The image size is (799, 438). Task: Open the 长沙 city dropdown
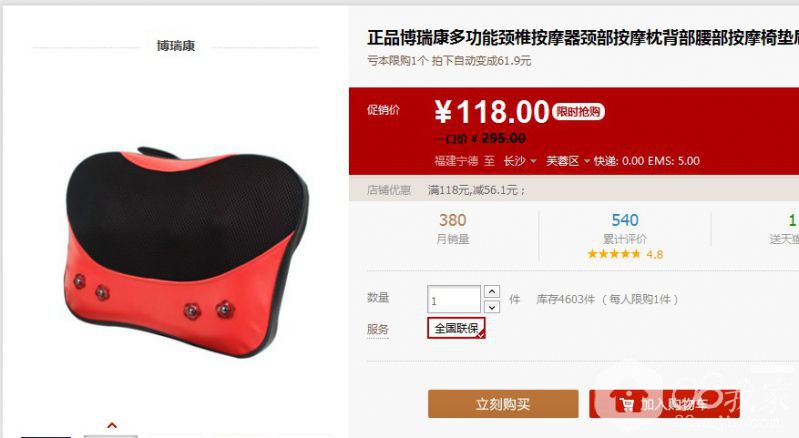520,161
